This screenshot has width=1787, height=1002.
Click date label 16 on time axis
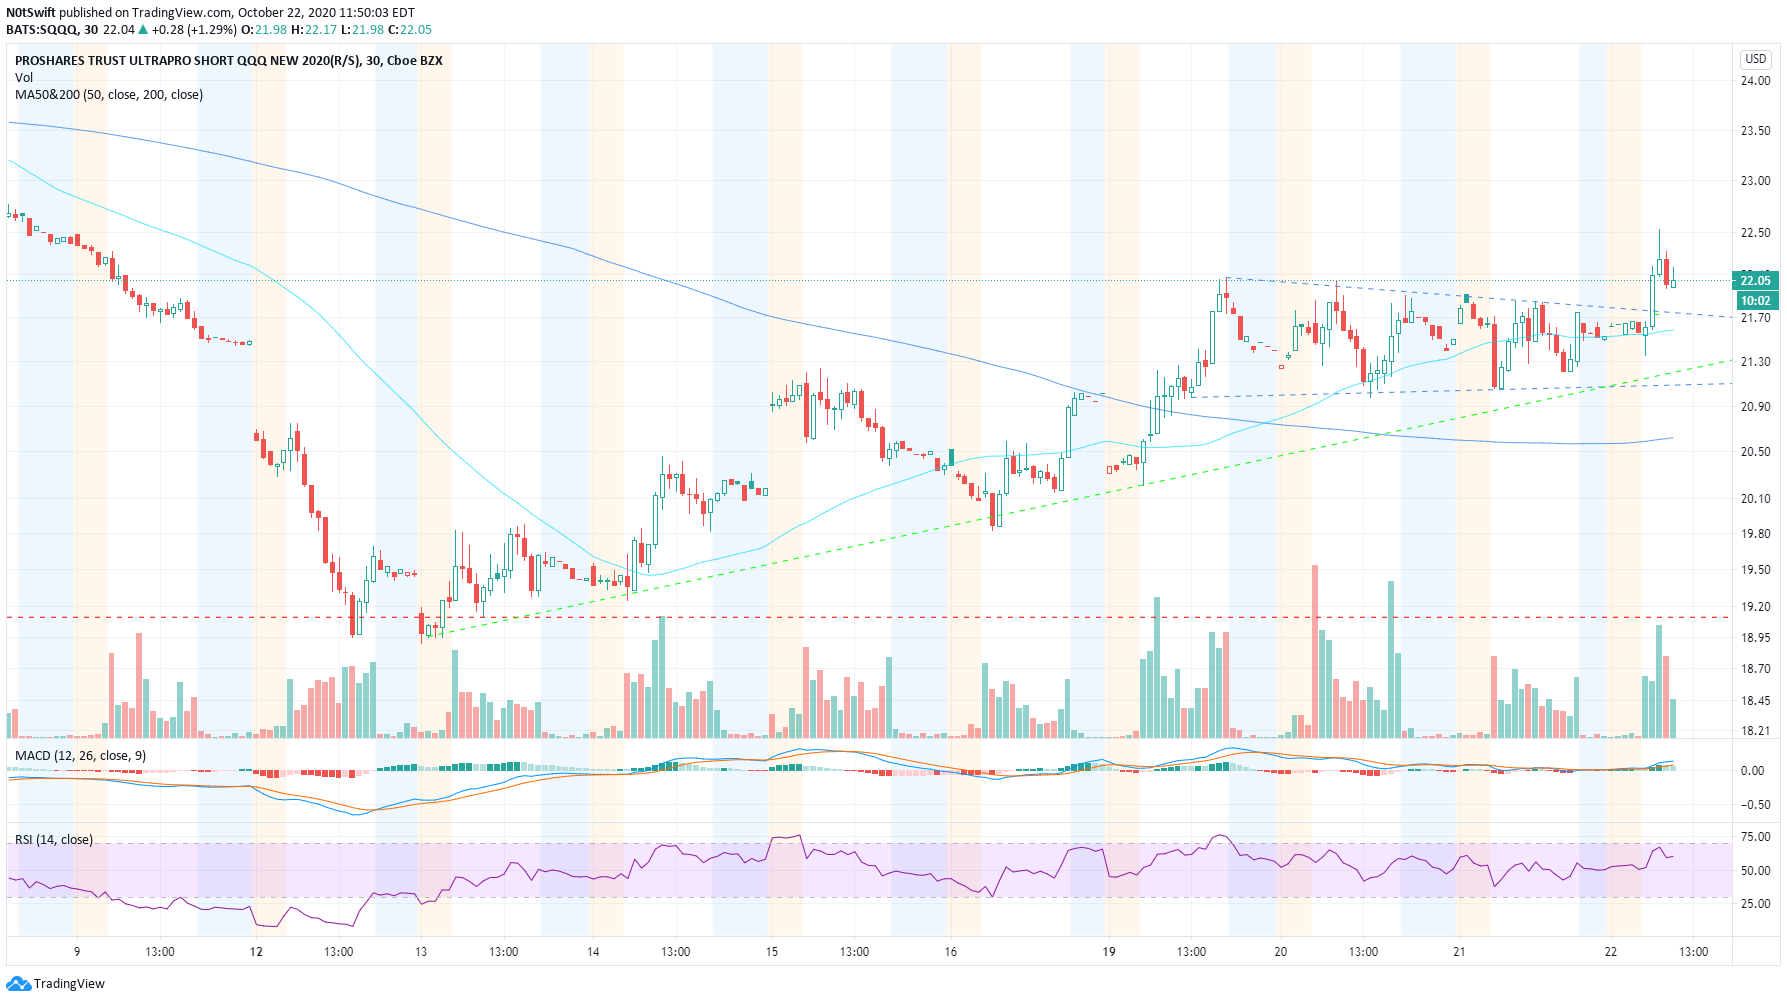point(951,952)
